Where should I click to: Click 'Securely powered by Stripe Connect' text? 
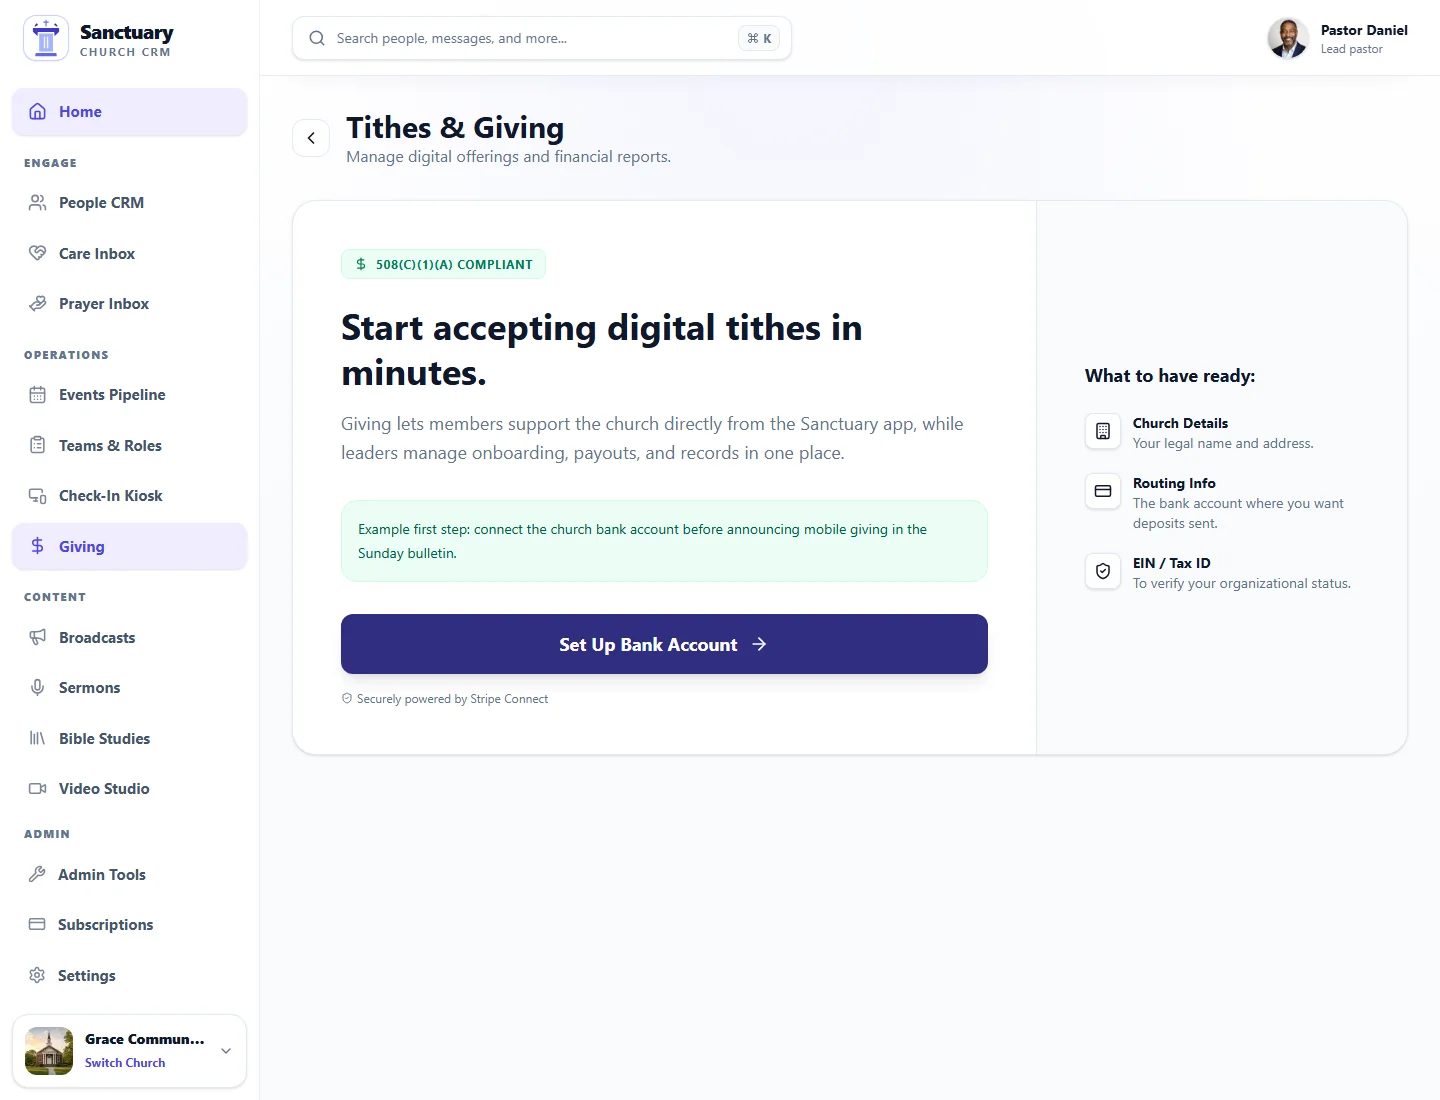point(452,699)
